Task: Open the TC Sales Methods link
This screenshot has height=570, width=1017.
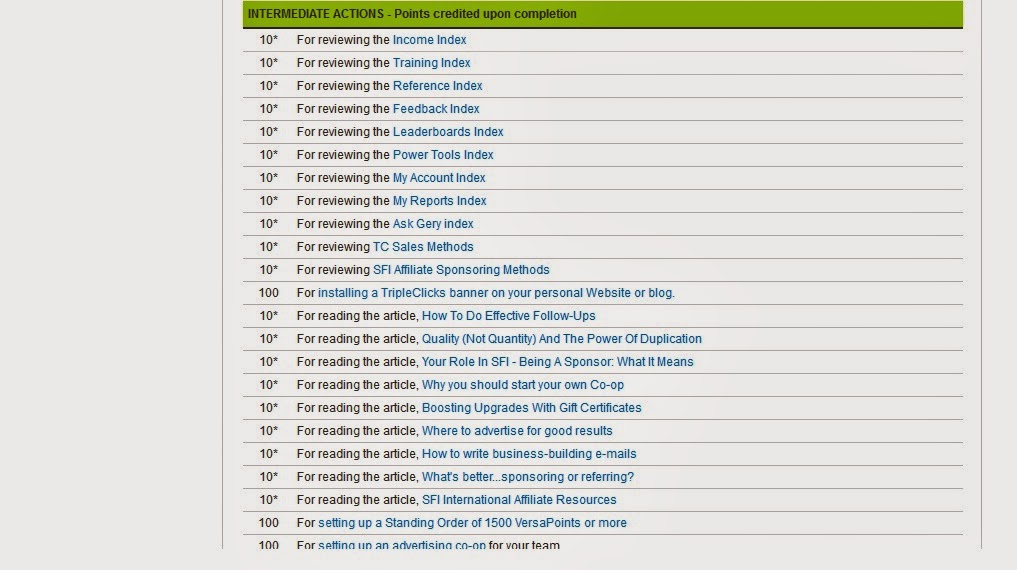Action: click(x=423, y=247)
